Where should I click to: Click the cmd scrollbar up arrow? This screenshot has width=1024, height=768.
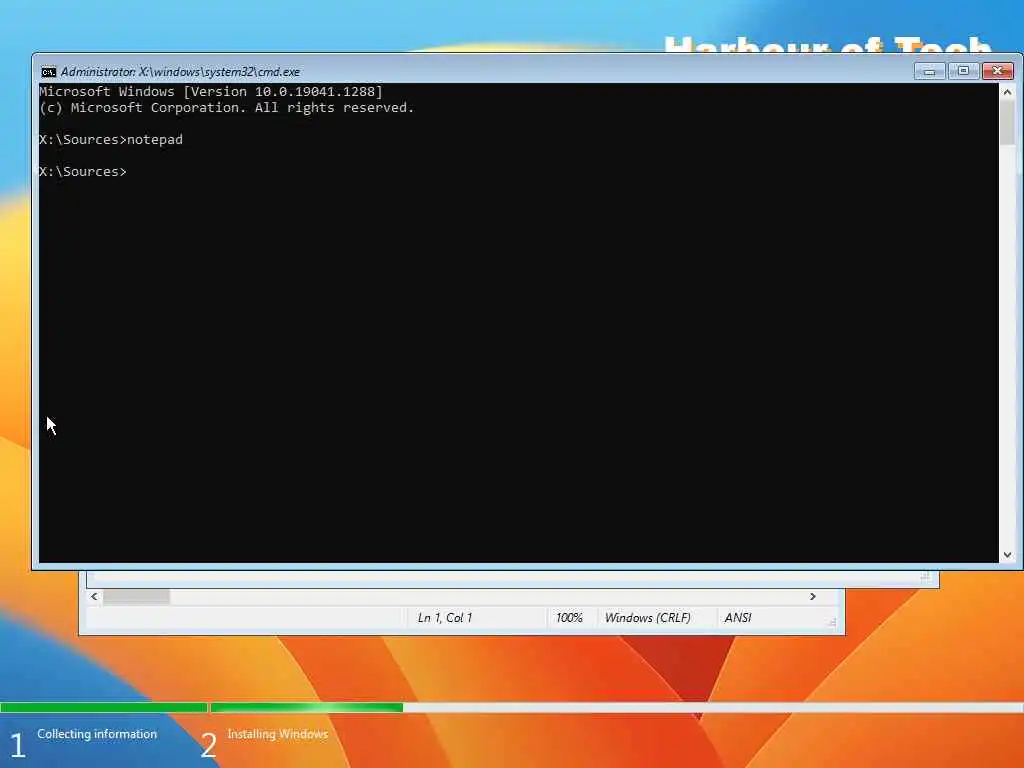pyautogui.click(x=1007, y=92)
